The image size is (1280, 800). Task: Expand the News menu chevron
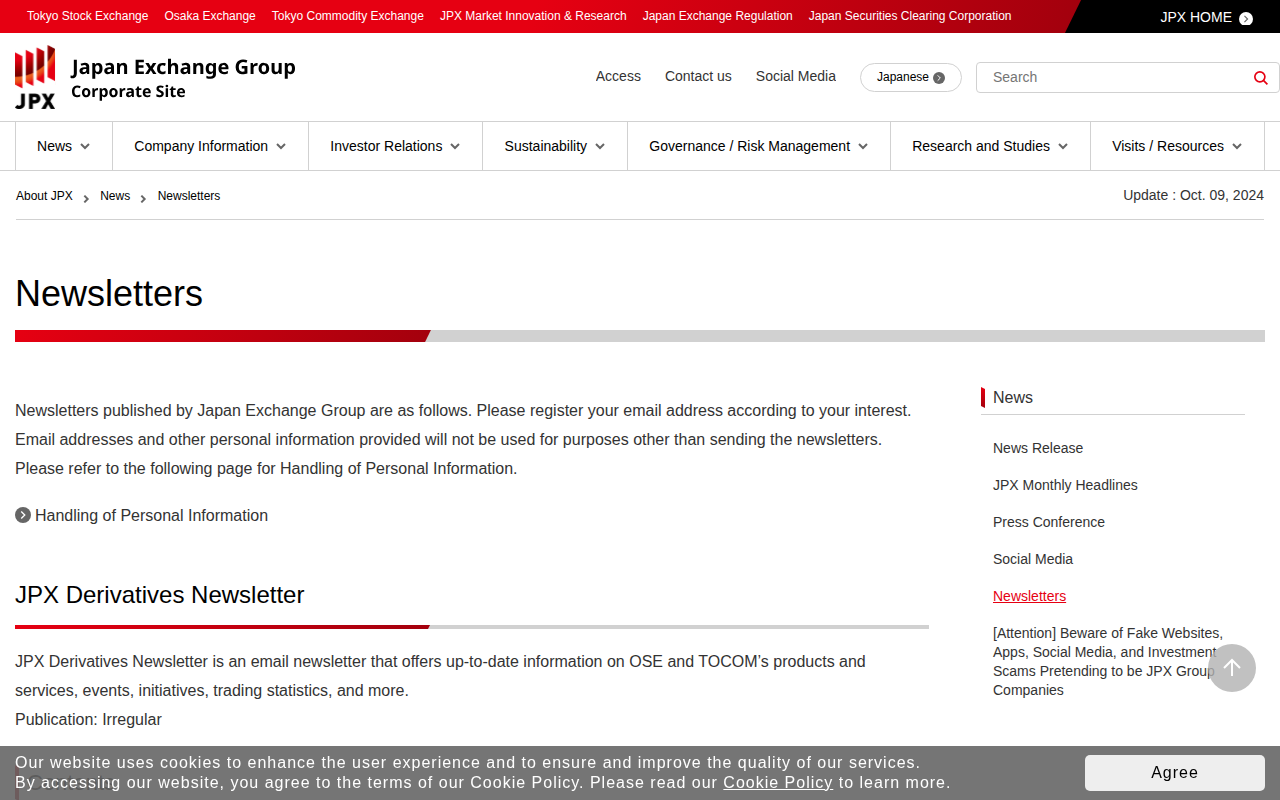tap(85, 147)
